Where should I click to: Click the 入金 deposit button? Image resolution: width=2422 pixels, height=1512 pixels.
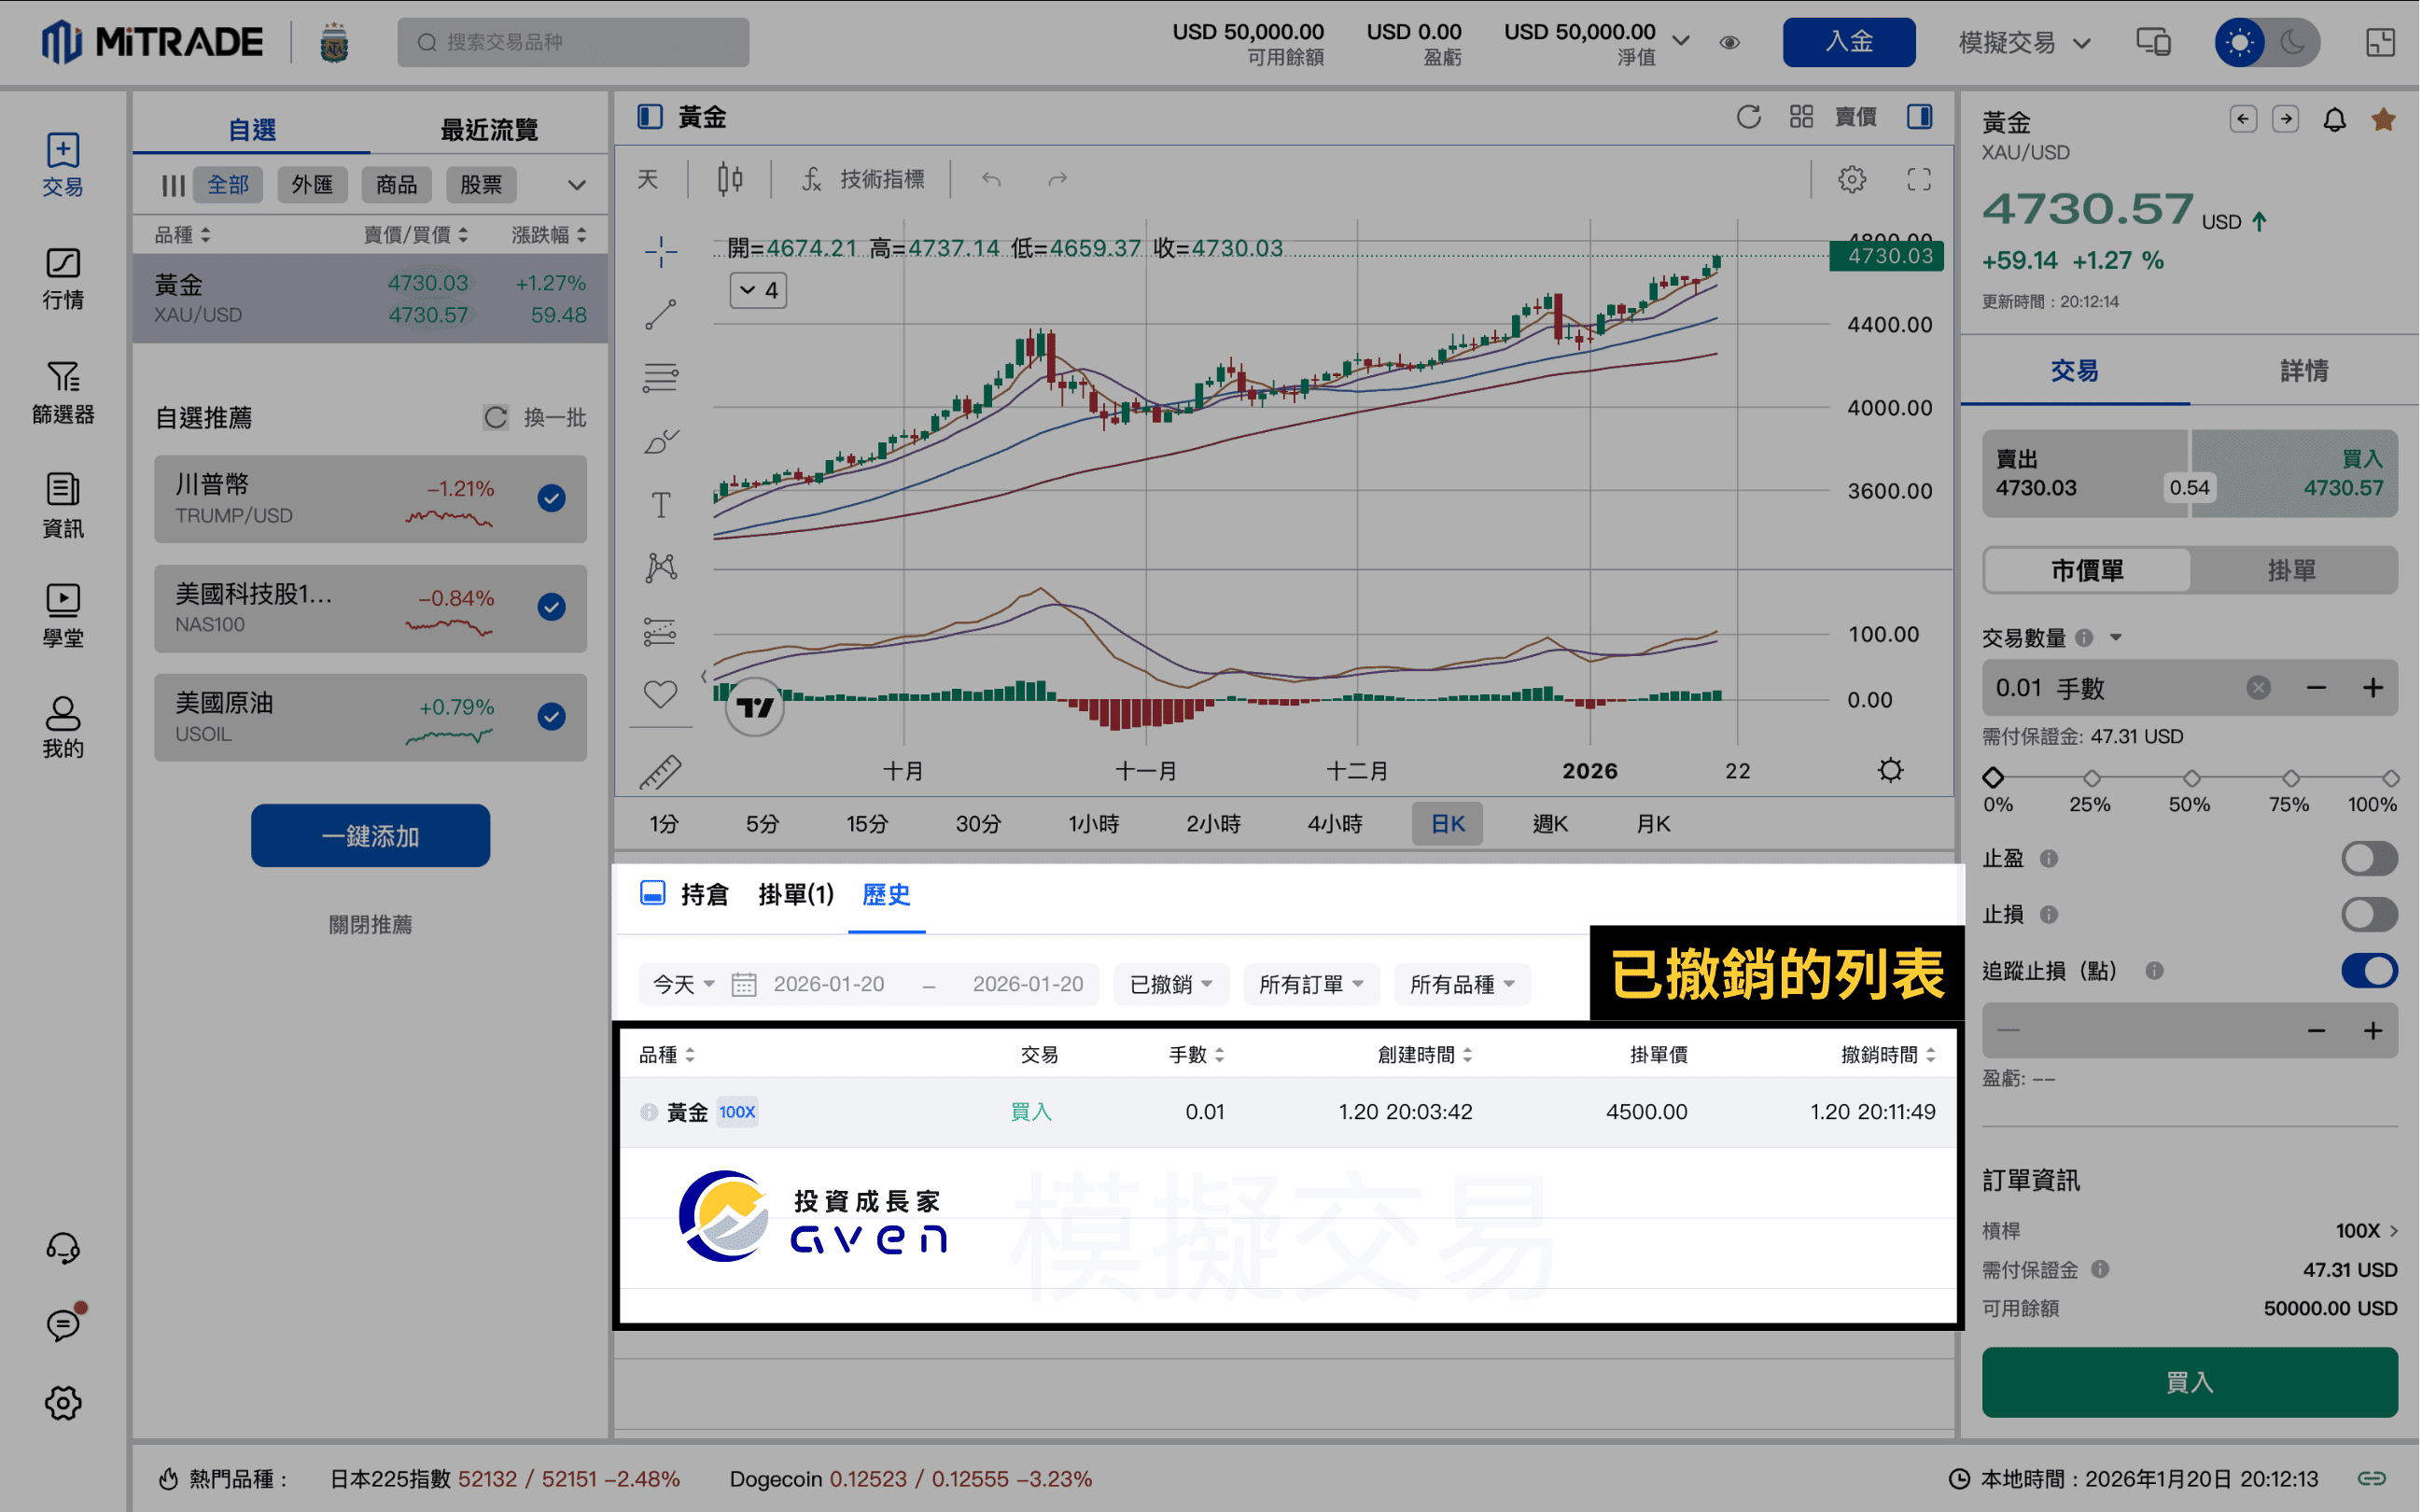[x=1849, y=42]
